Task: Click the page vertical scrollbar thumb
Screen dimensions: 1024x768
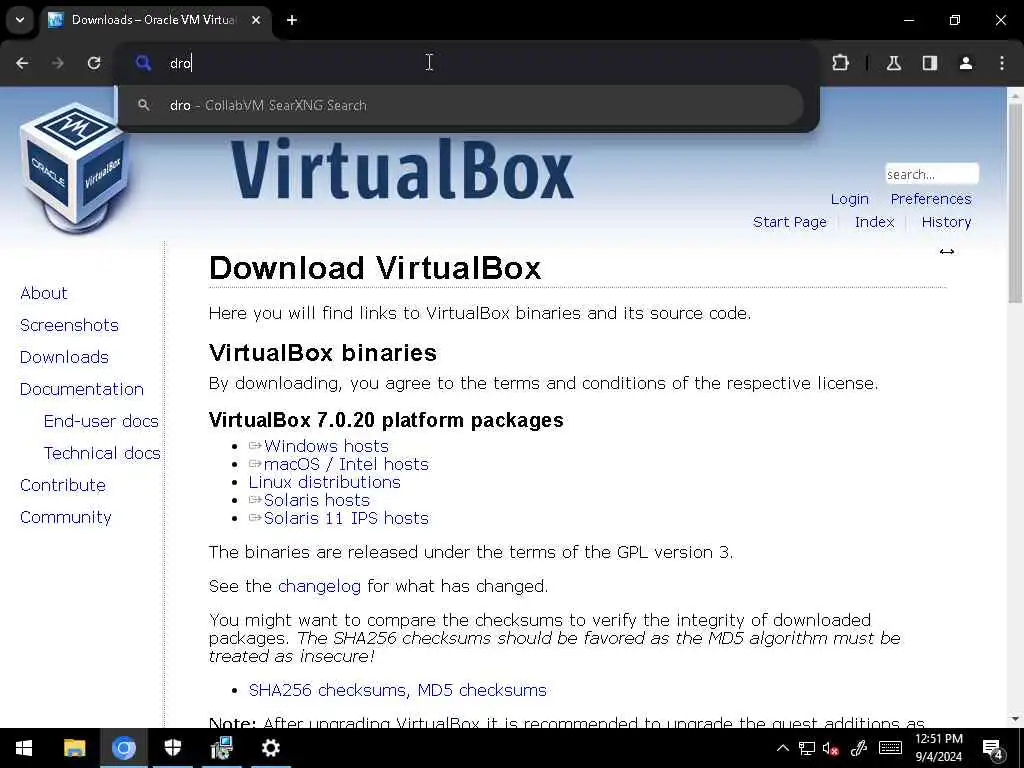Action: (x=1015, y=202)
